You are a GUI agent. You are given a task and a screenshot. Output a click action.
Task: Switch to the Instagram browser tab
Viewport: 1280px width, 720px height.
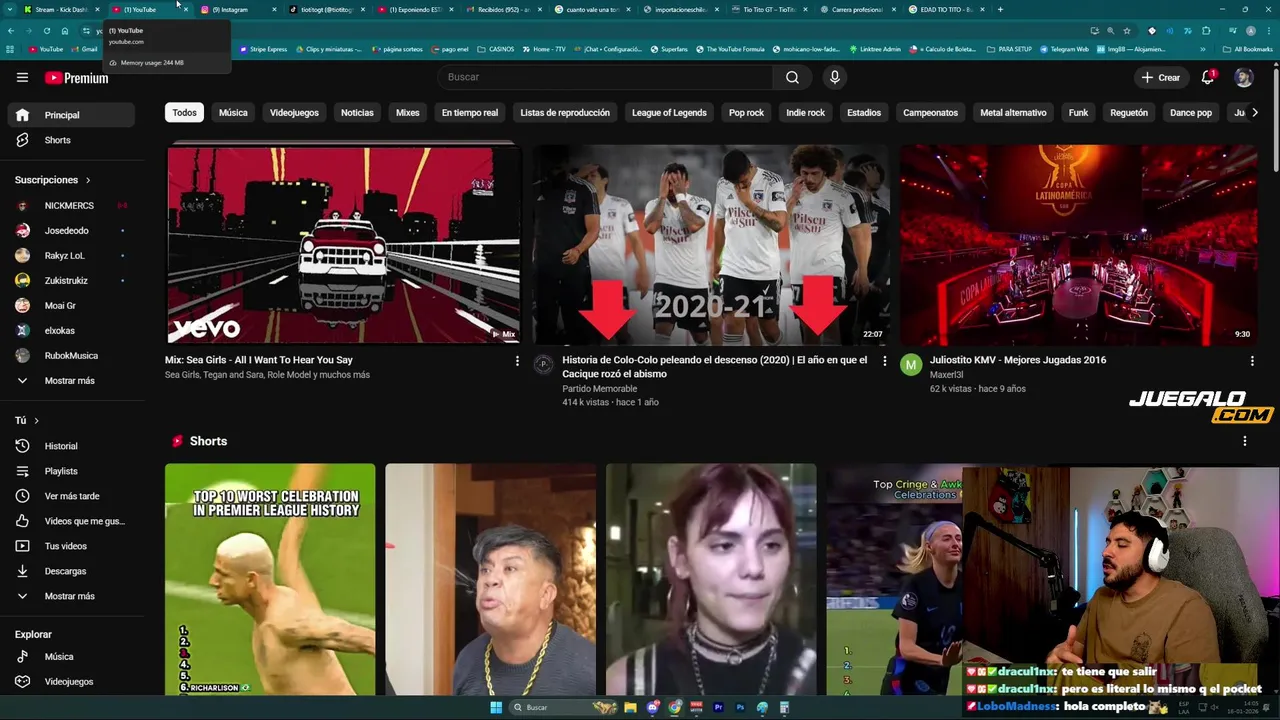pyautogui.click(x=236, y=9)
